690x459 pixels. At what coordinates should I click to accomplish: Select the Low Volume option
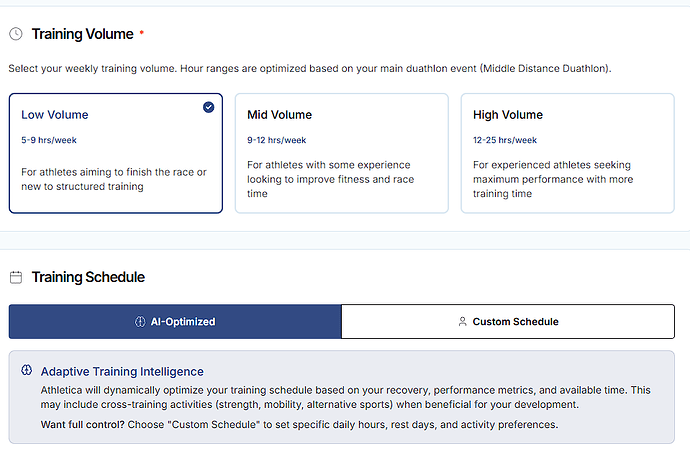115,153
